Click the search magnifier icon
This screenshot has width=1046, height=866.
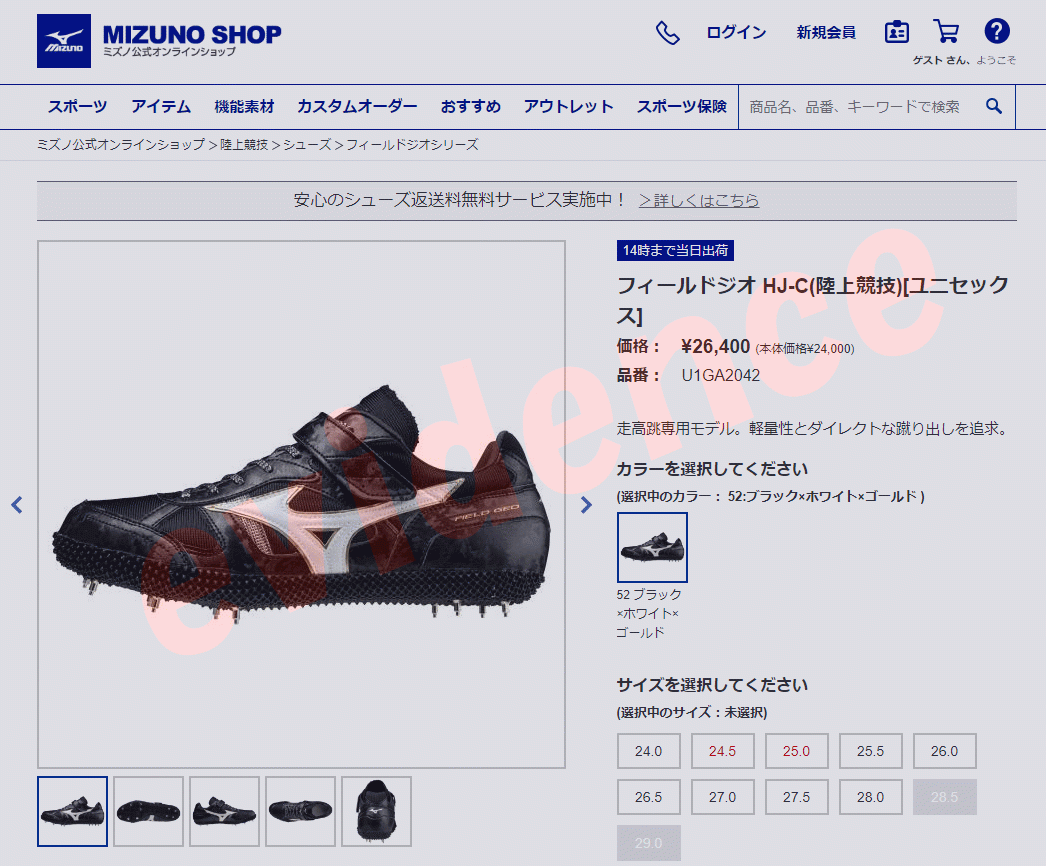pyautogui.click(x=993, y=106)
